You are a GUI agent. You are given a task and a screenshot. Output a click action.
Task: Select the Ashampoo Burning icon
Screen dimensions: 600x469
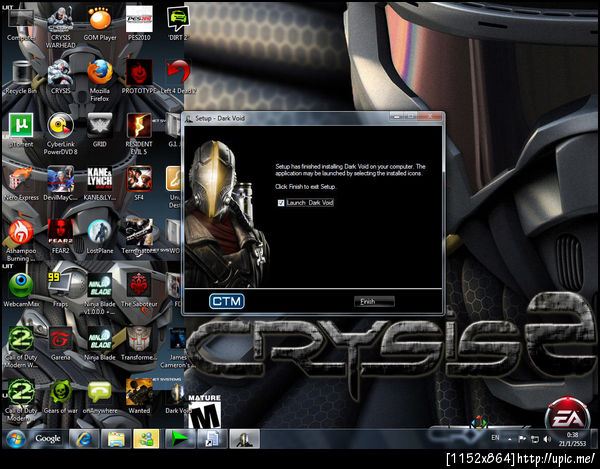pos(21,241)
